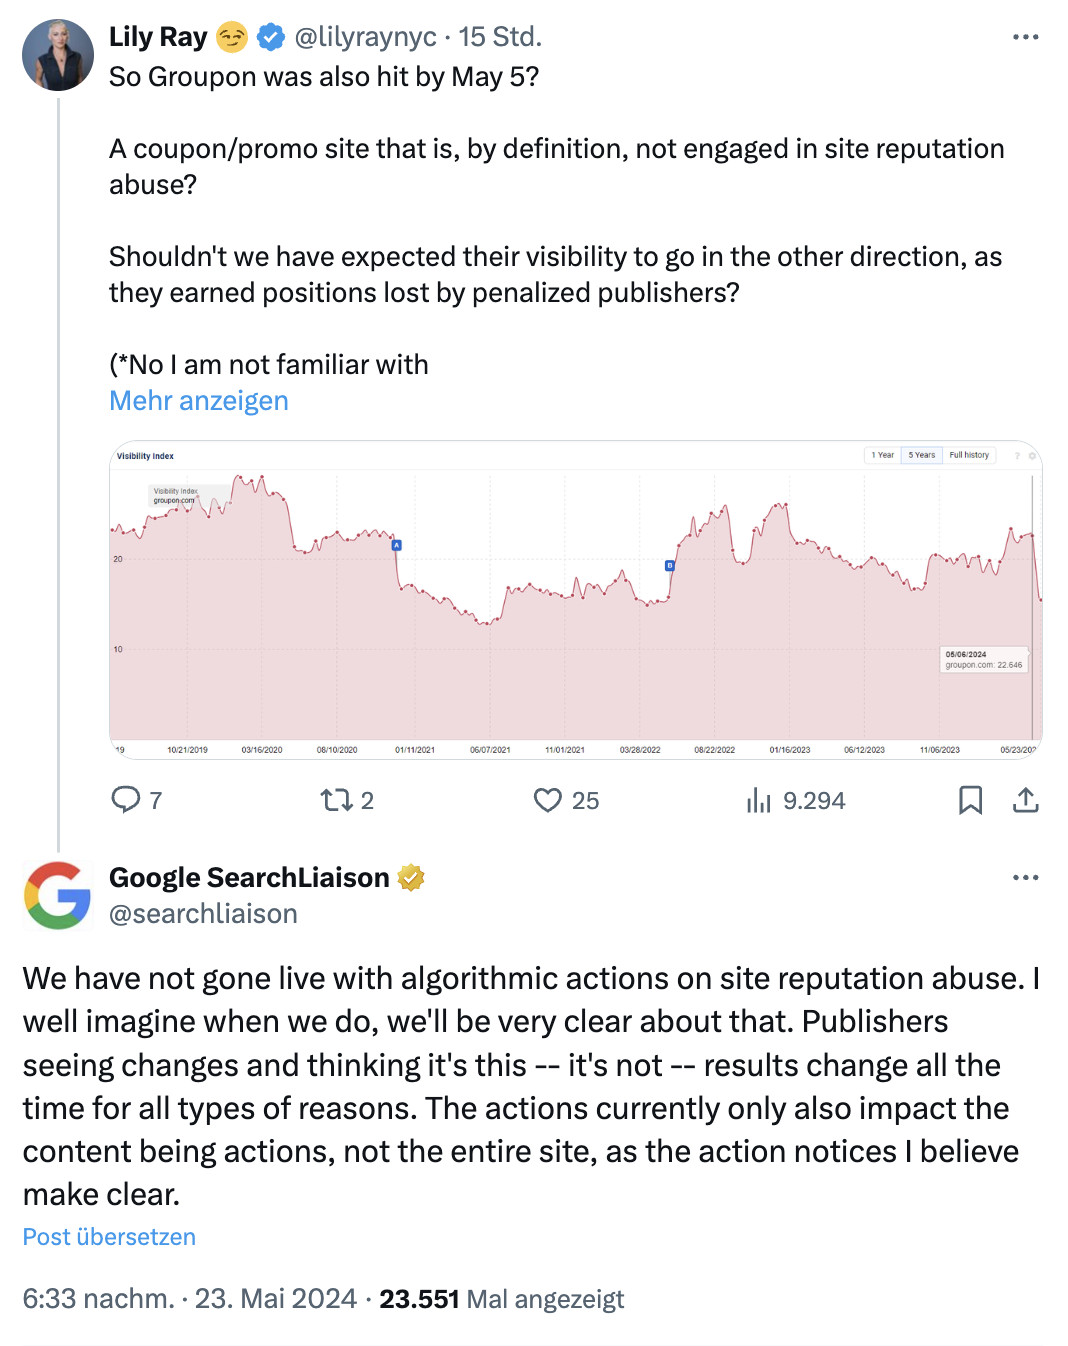This screenshot has width=1068, height=1346.
Task: Click Post übersetzen to translate the reply
Action: click(109, 1237)
